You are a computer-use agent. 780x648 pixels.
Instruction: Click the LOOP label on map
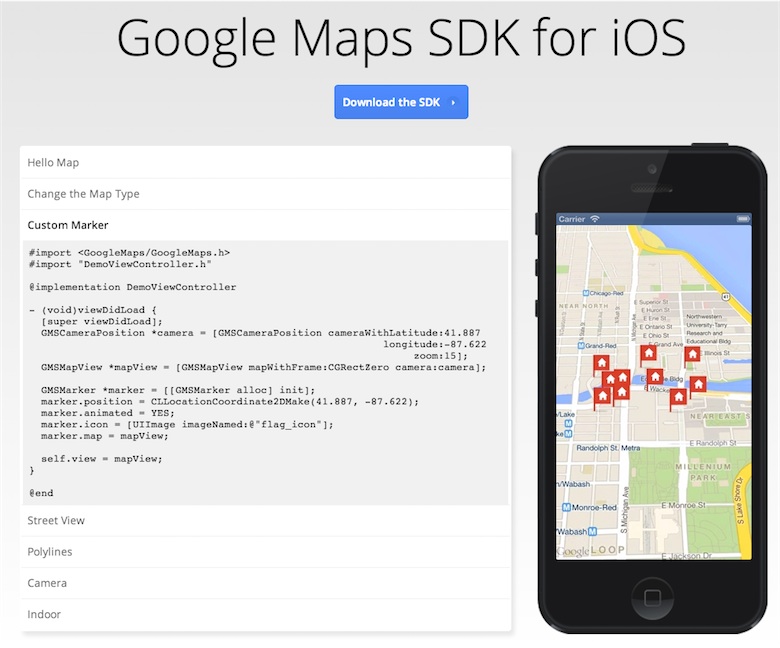tap(607, 550)
